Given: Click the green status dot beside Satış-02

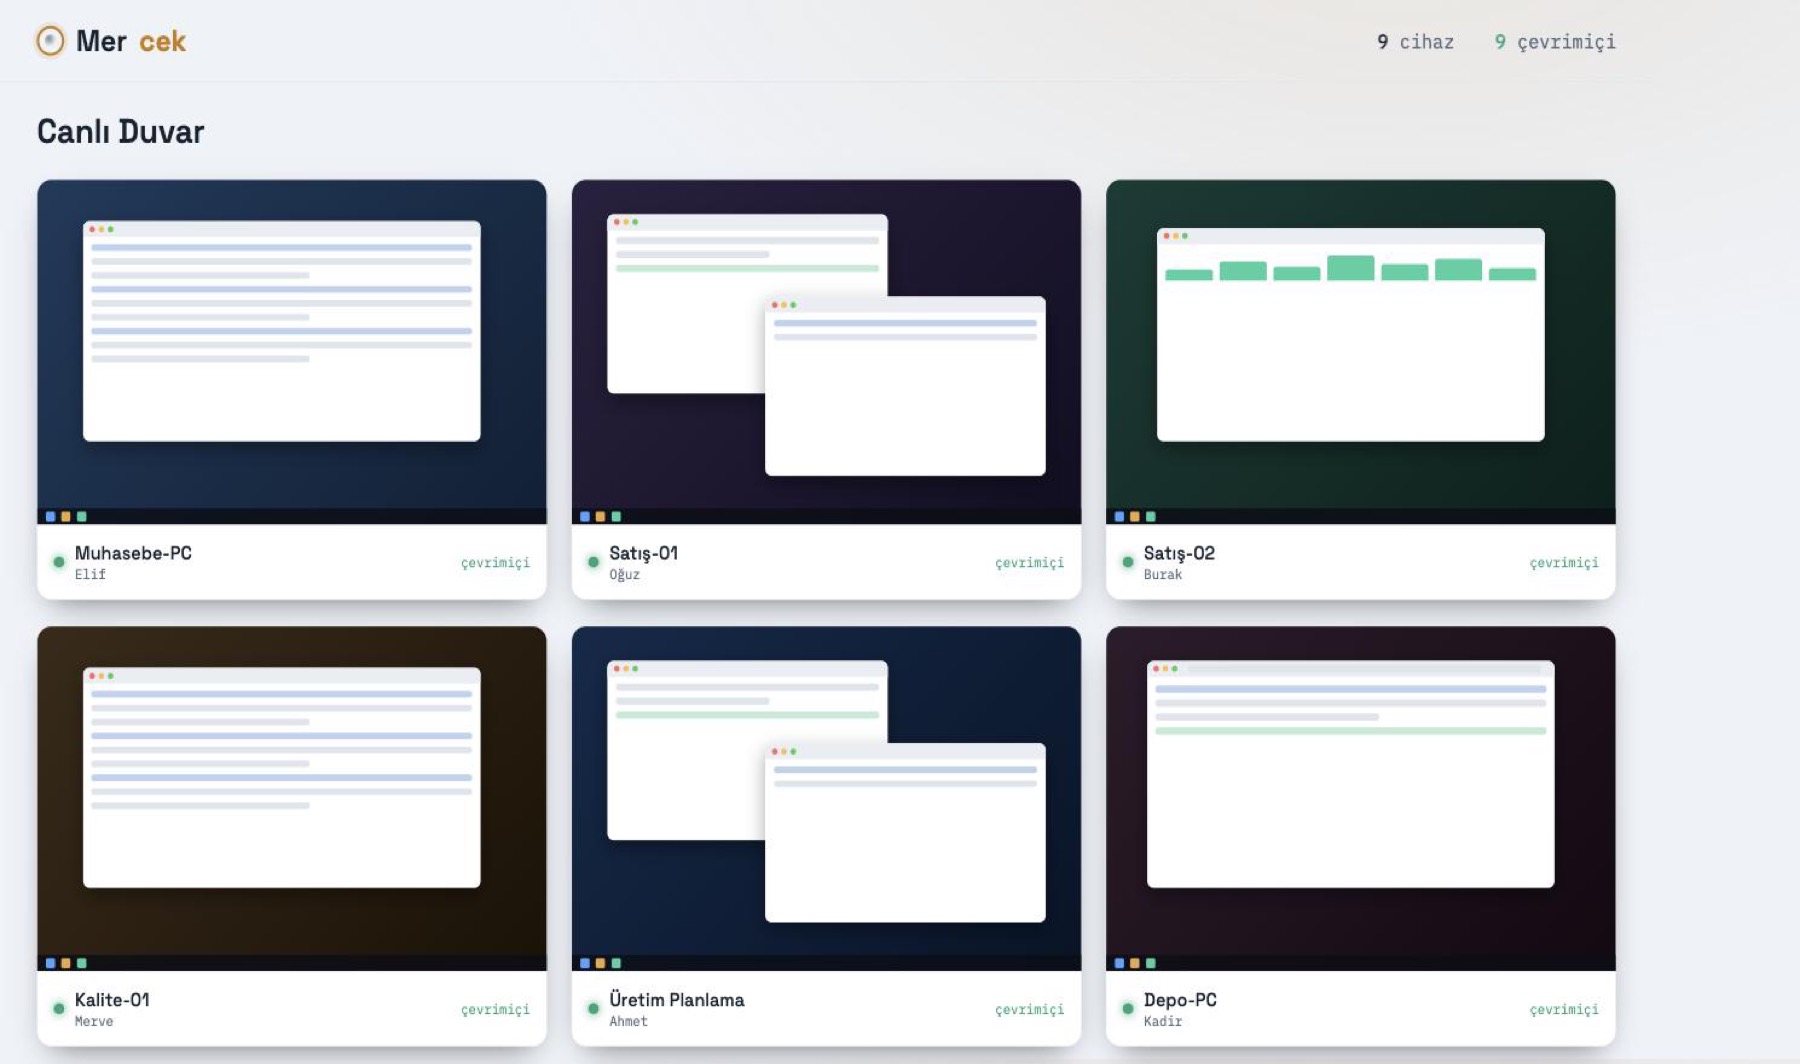Looking at the screenshot, I should click(x=1128, y=562).
